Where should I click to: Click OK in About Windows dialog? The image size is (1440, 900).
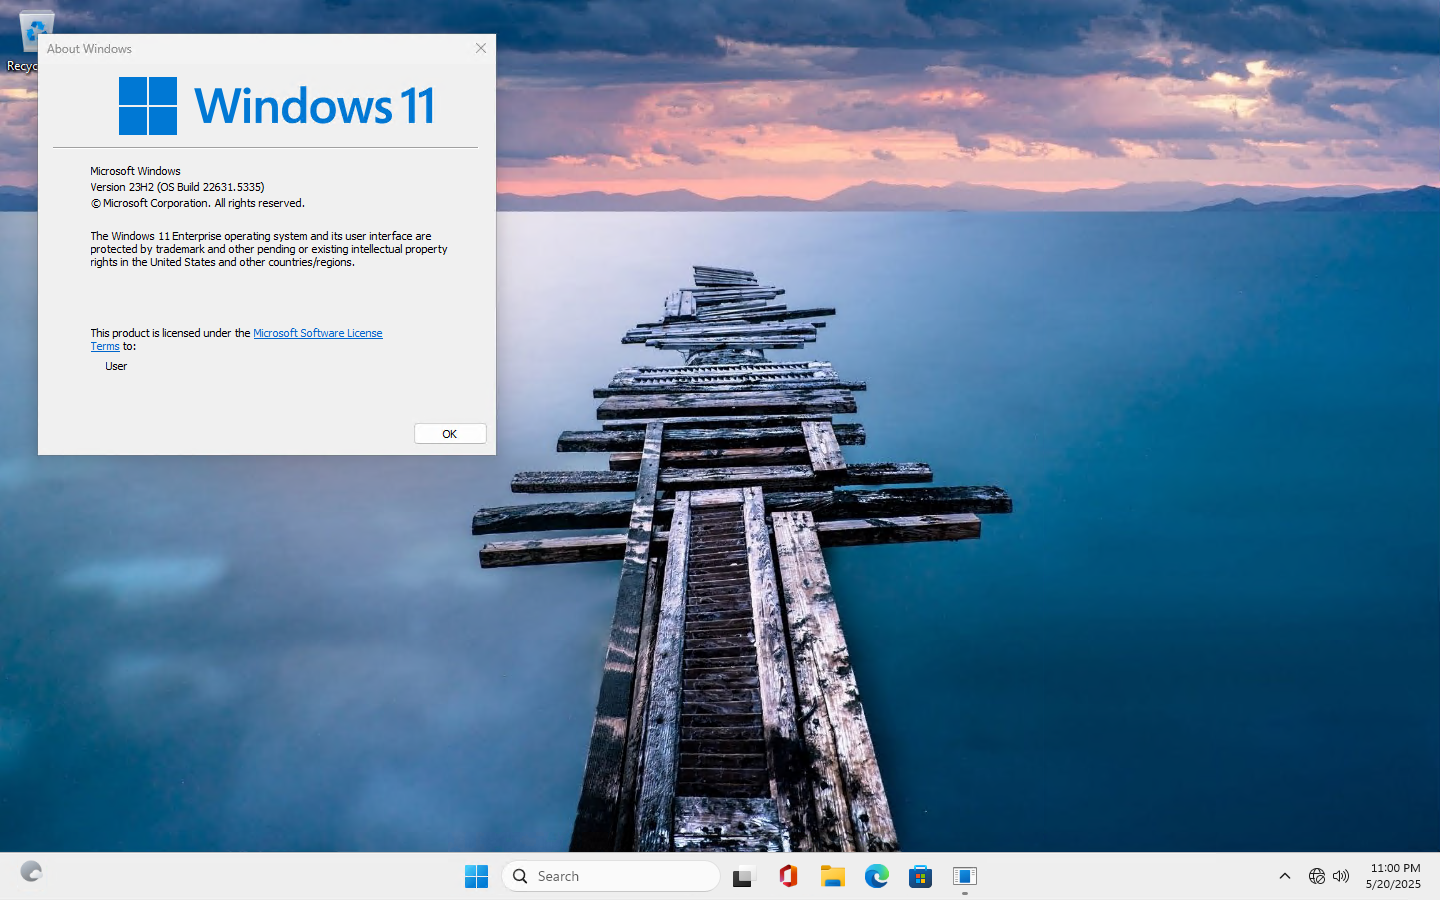tap(450, 434)
